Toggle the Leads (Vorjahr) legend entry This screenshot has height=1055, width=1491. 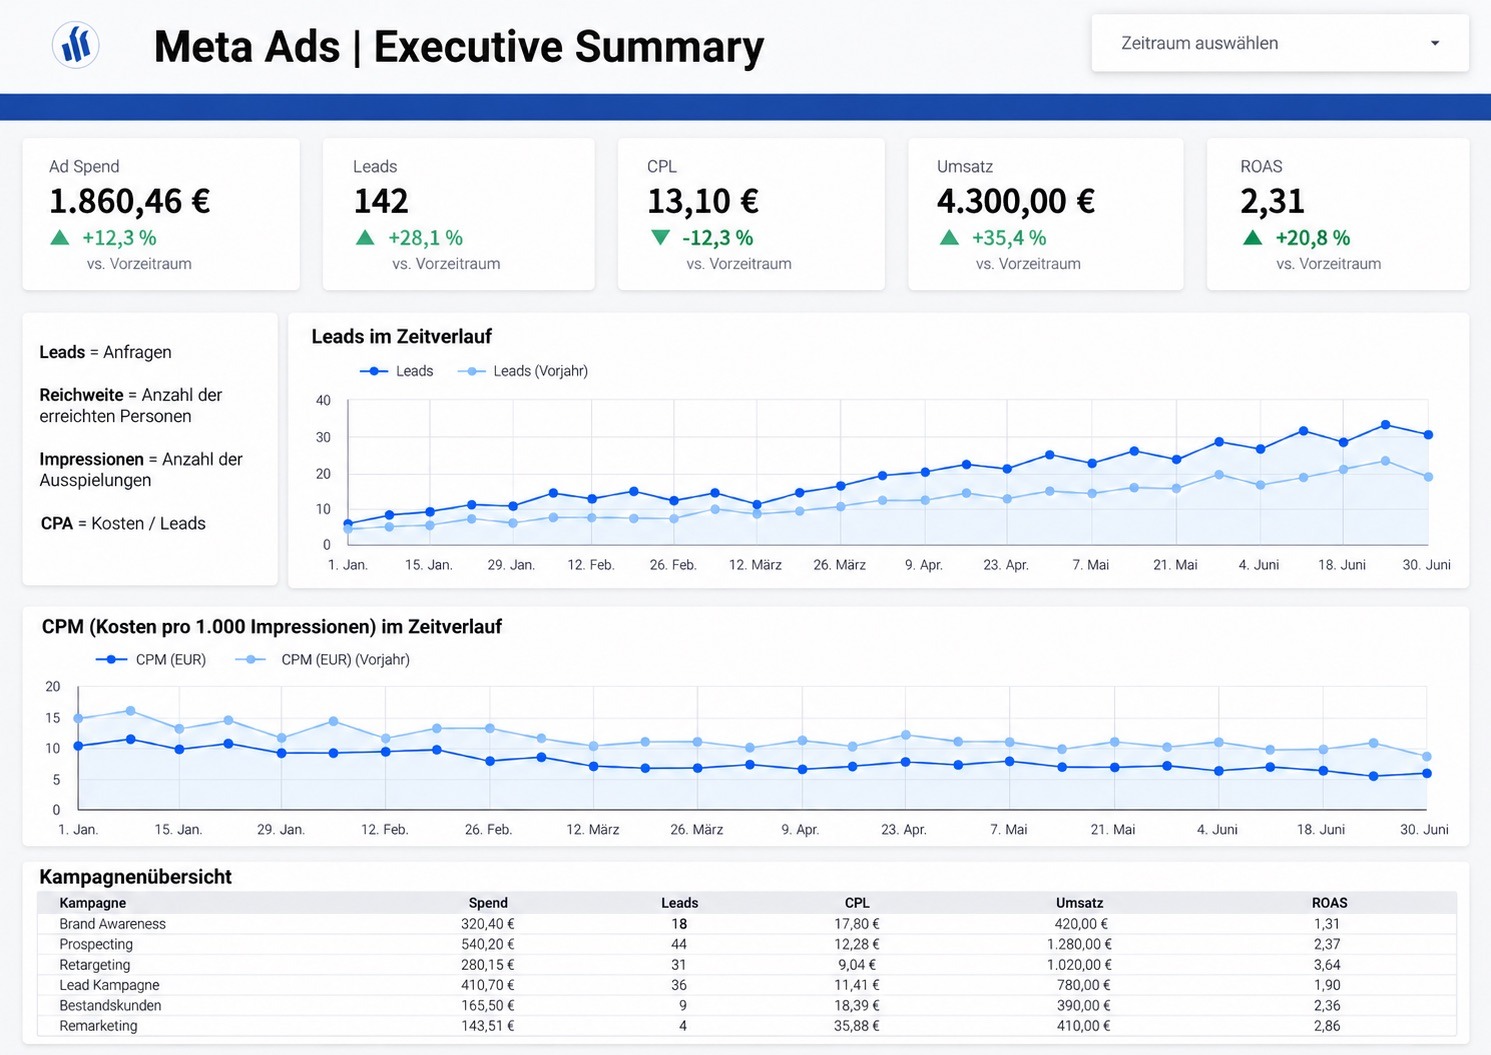tap(523, 371)
